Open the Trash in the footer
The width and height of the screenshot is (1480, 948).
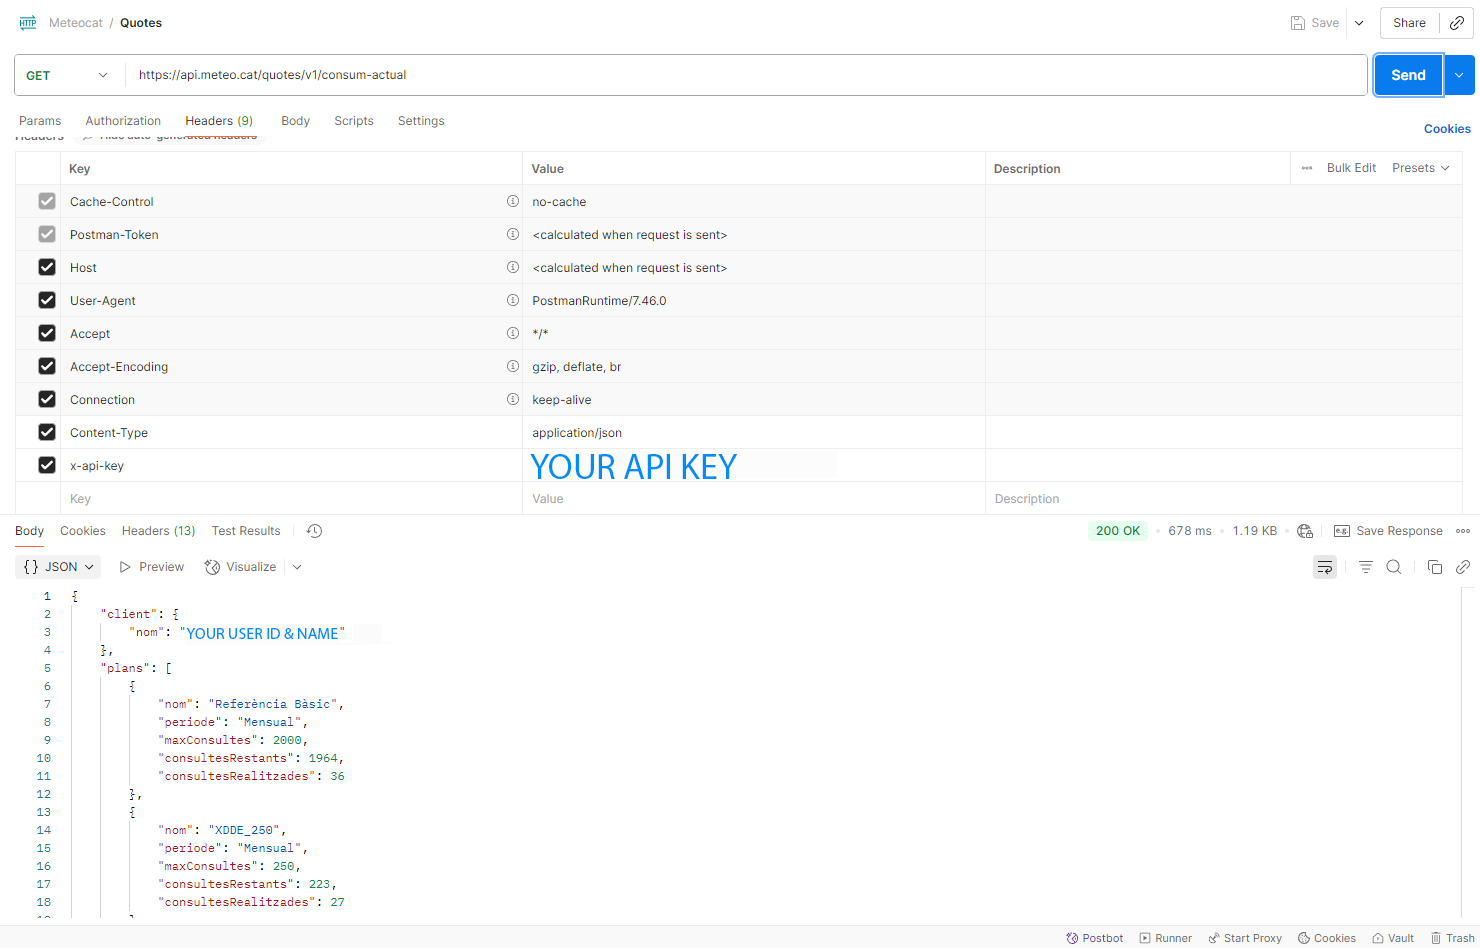coord(1453,938)
